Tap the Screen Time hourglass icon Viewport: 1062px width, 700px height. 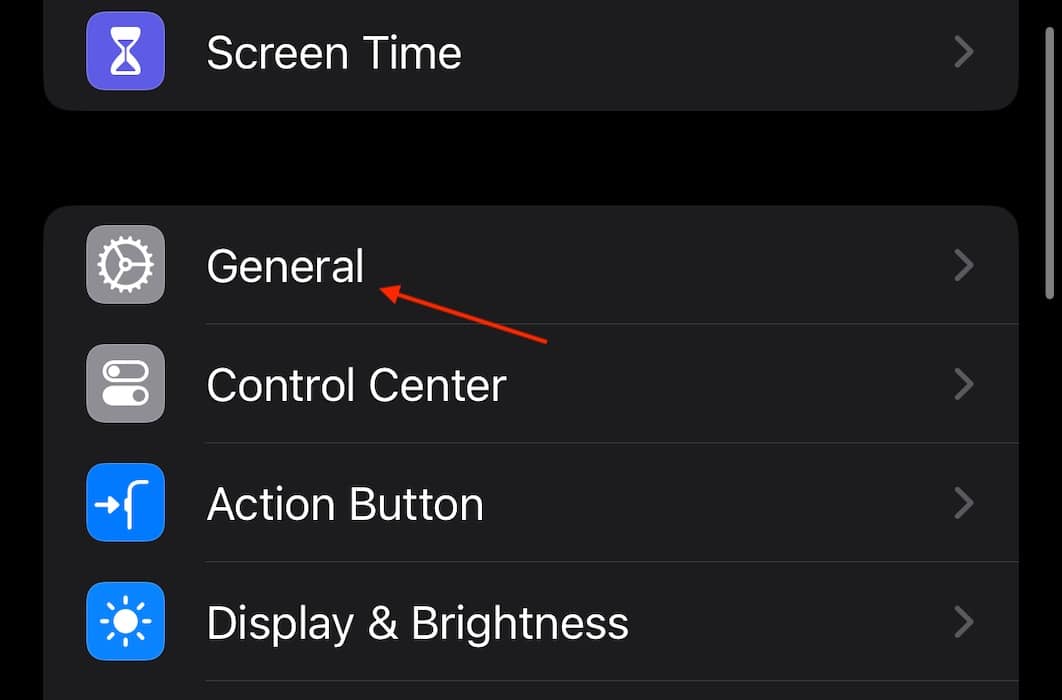pos(125,51)
